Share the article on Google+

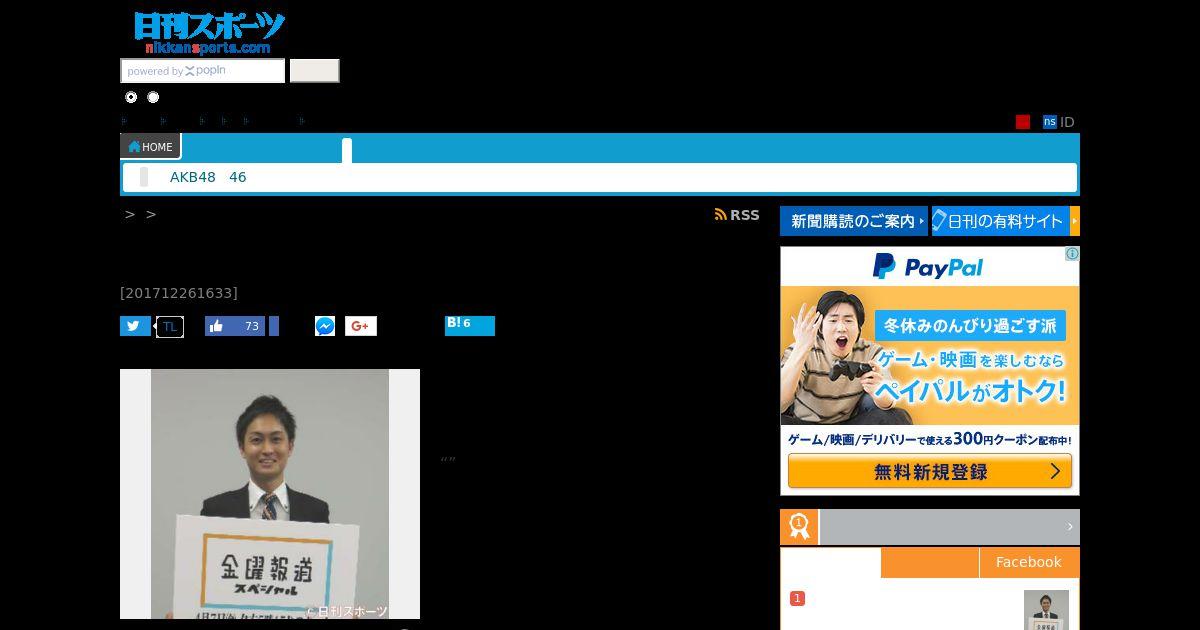pyautogui.click(x=361, y=326)
